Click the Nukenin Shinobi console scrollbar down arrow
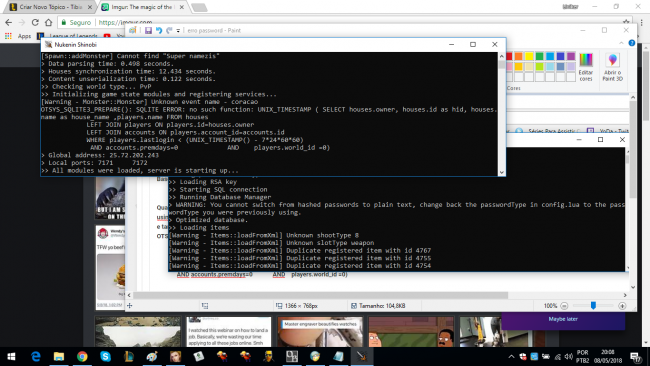The width and height of the screenshot is (650, 366). (502, 172)
